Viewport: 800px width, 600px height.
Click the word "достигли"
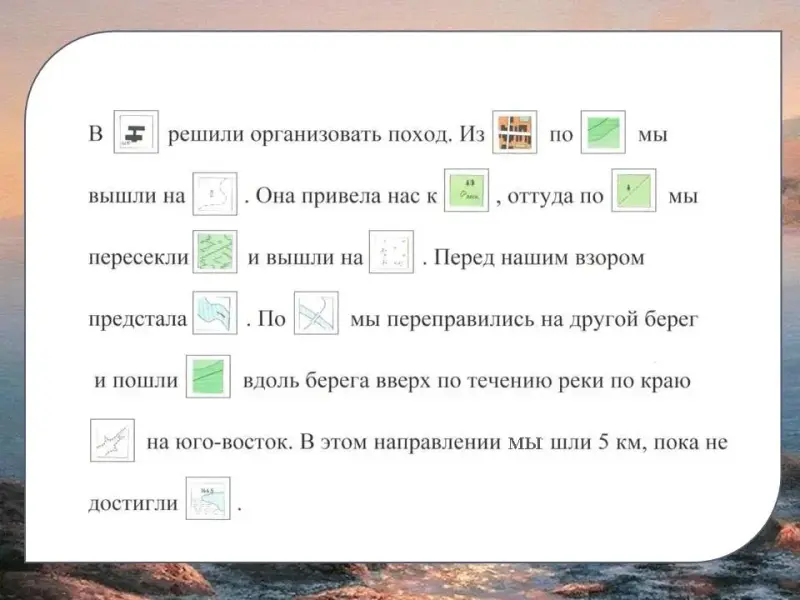click(130, 503)
